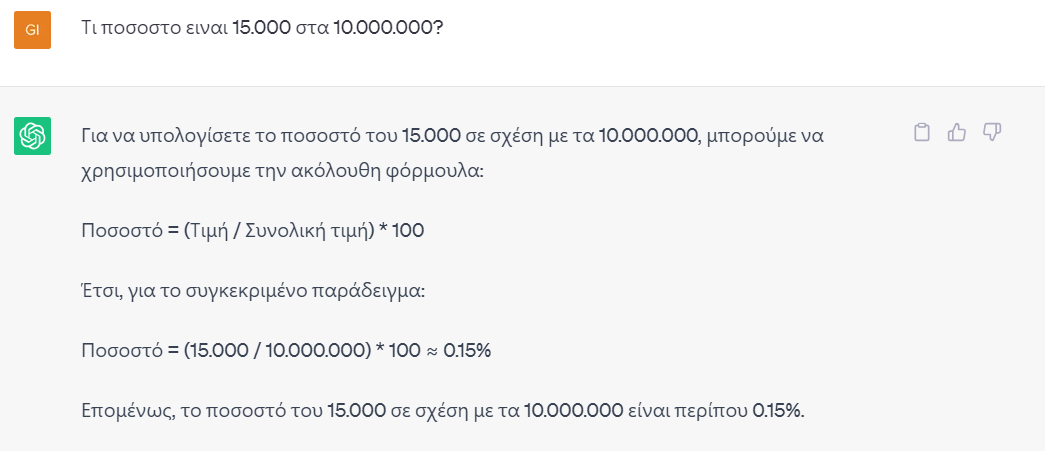Click the user's question text
This screenshot has width=1045, height=451.
pos(262,28)
